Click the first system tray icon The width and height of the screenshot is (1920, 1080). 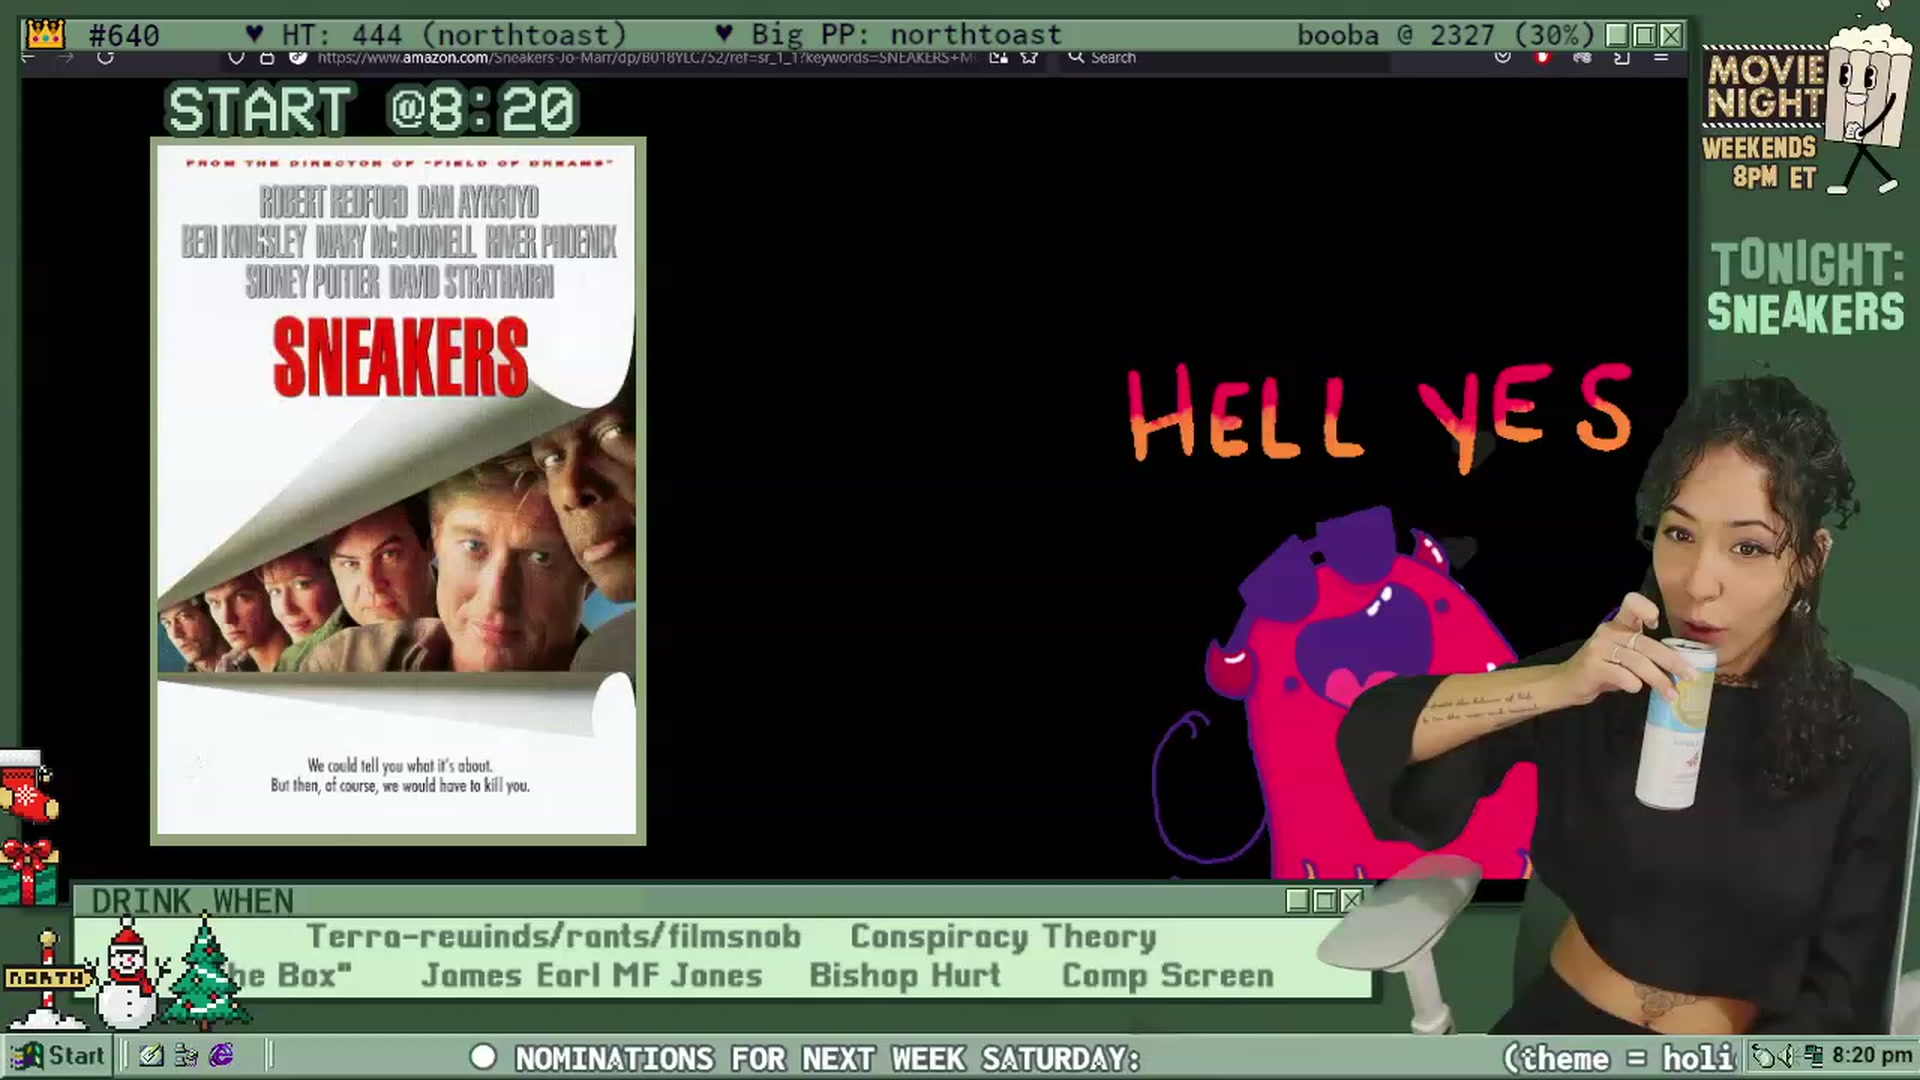pos(1764,1056)
